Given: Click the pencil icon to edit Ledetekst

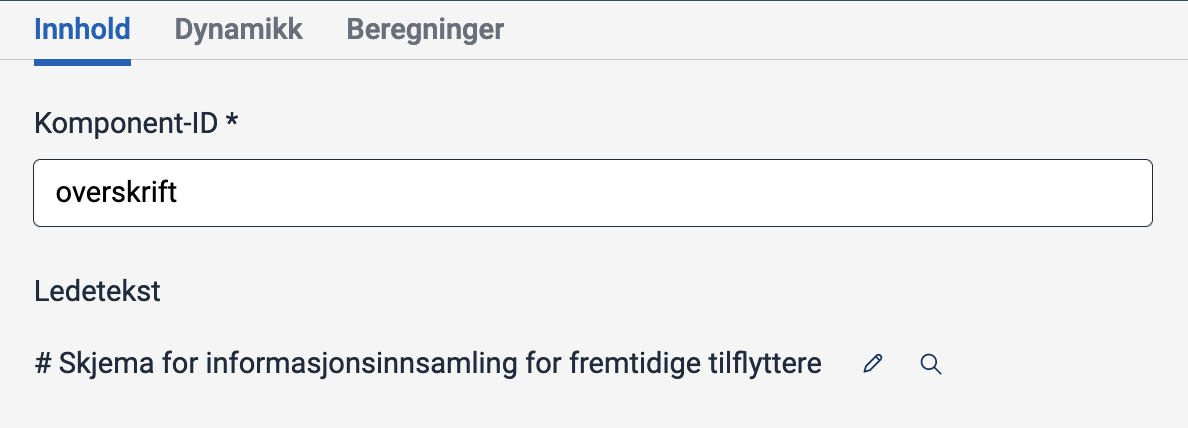Looking at the screenshot, I should pos(873,364).
